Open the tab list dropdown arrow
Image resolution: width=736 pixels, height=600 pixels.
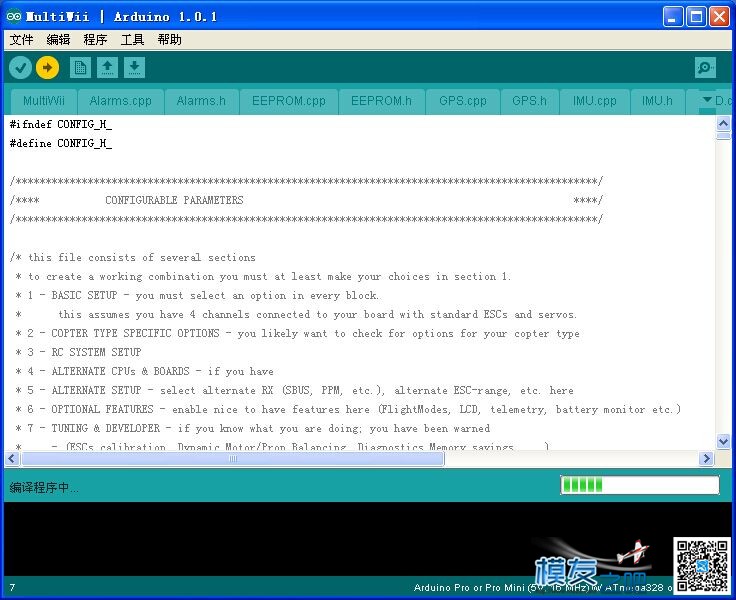click(x=707, y=100)
